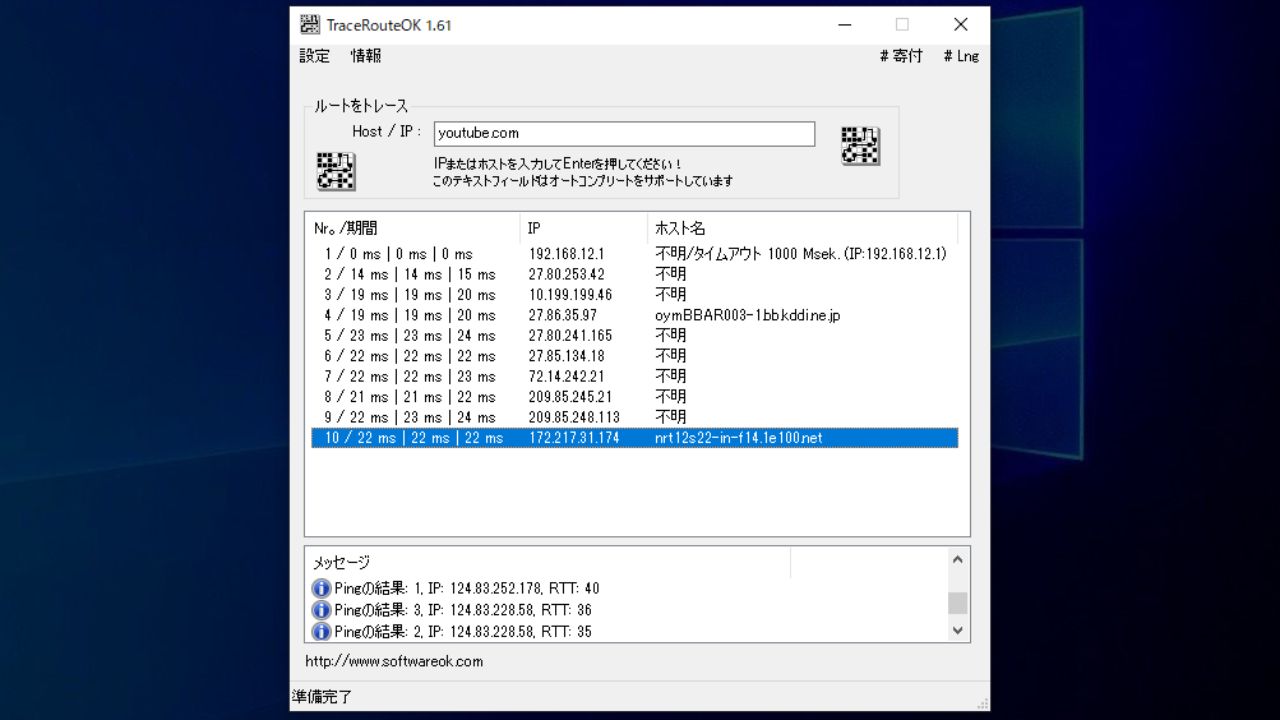
Task: Click the message list scroll down arrow
Action: click(958, 630)
